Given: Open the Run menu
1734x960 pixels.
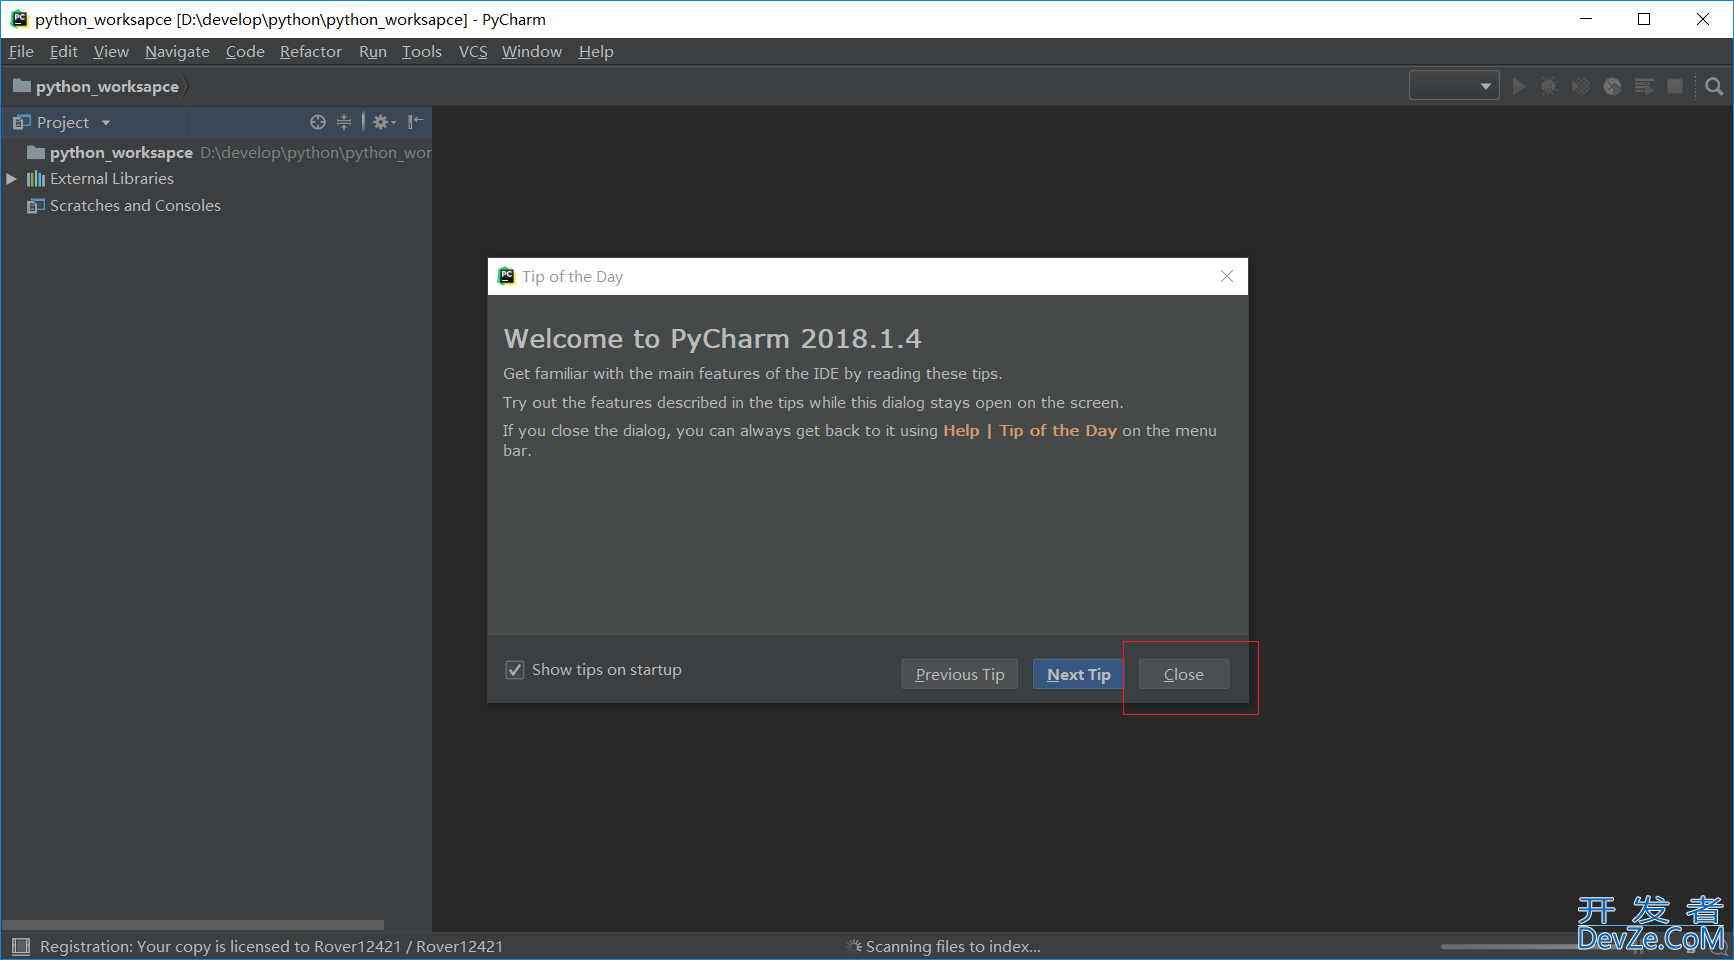Looking at the screenshot, I should coord(373,52).
